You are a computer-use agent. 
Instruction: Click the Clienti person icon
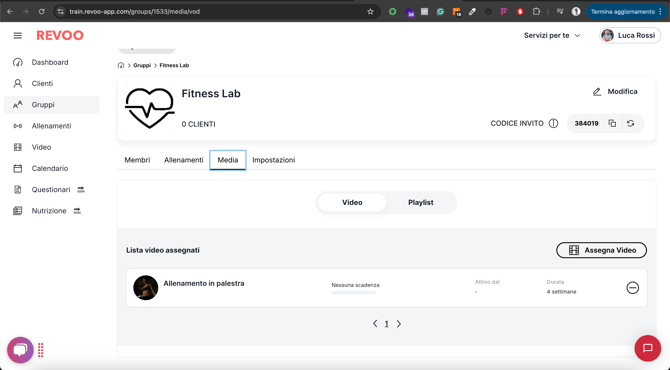18,83
